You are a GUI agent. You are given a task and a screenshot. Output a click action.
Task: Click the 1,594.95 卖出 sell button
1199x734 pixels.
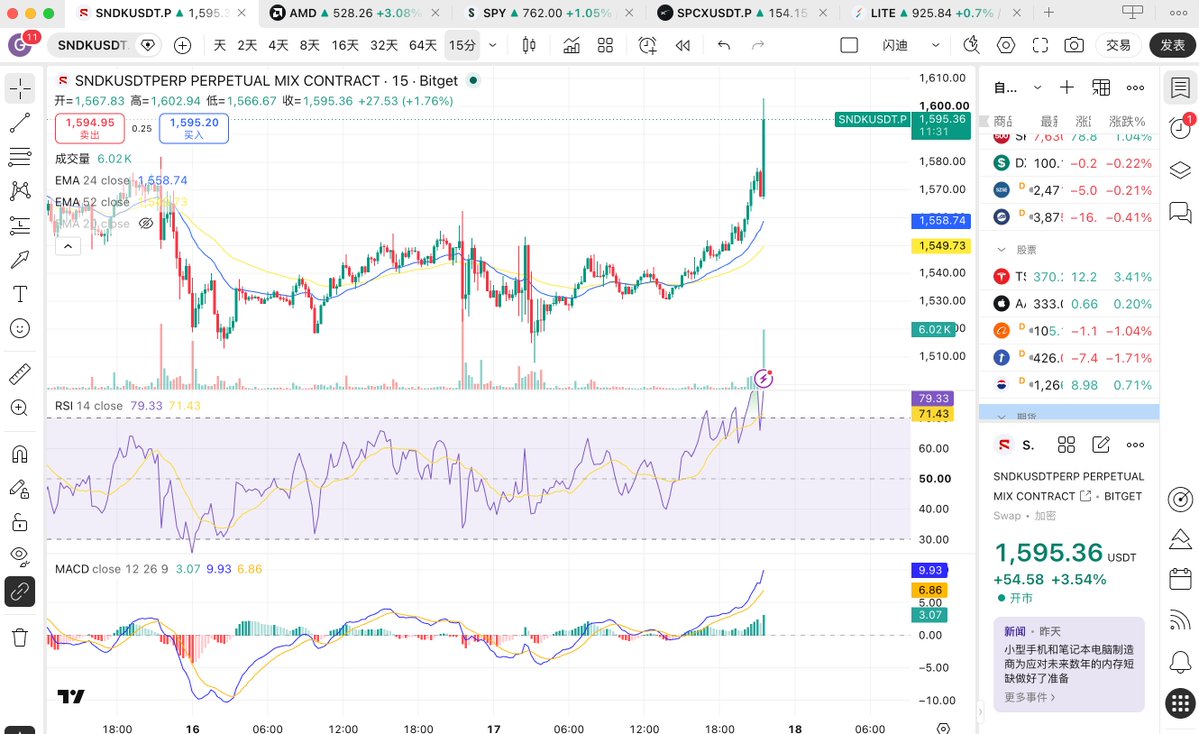(x=89, y=128)
